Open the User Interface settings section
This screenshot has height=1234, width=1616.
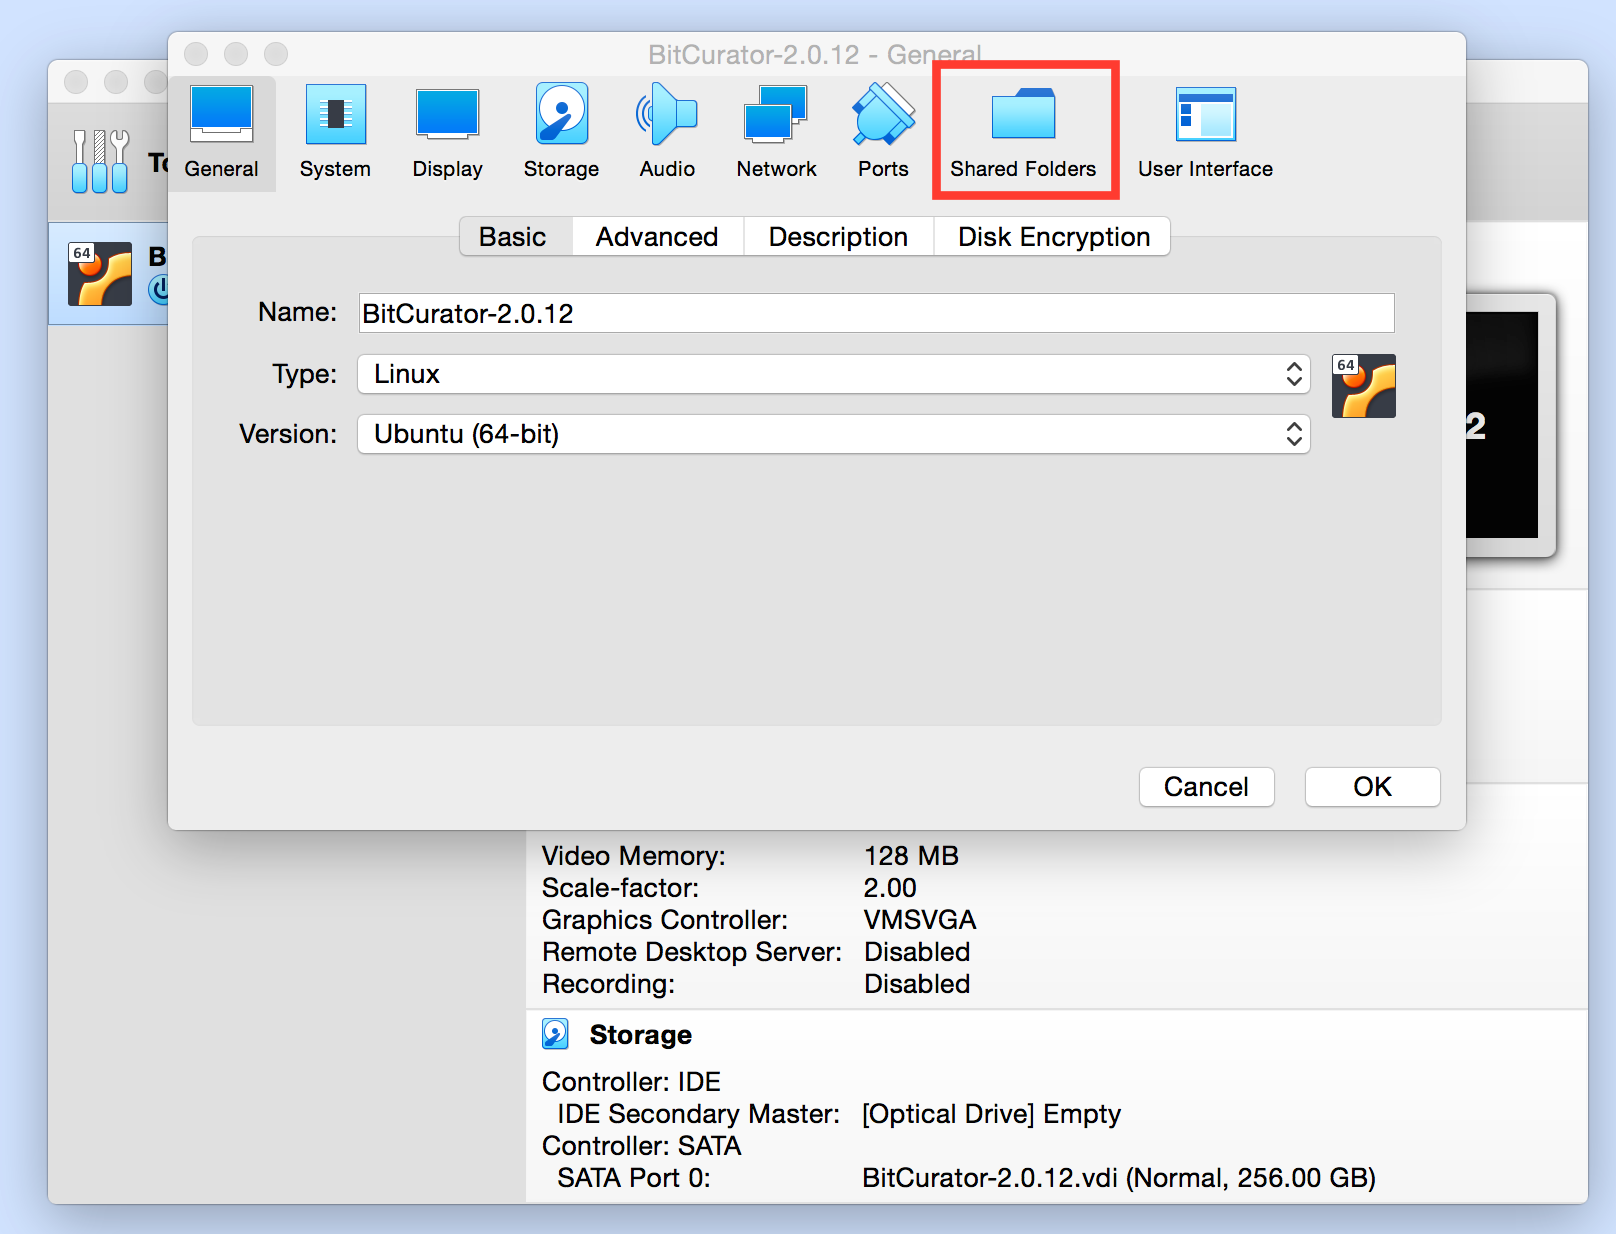coord(1205,133)
